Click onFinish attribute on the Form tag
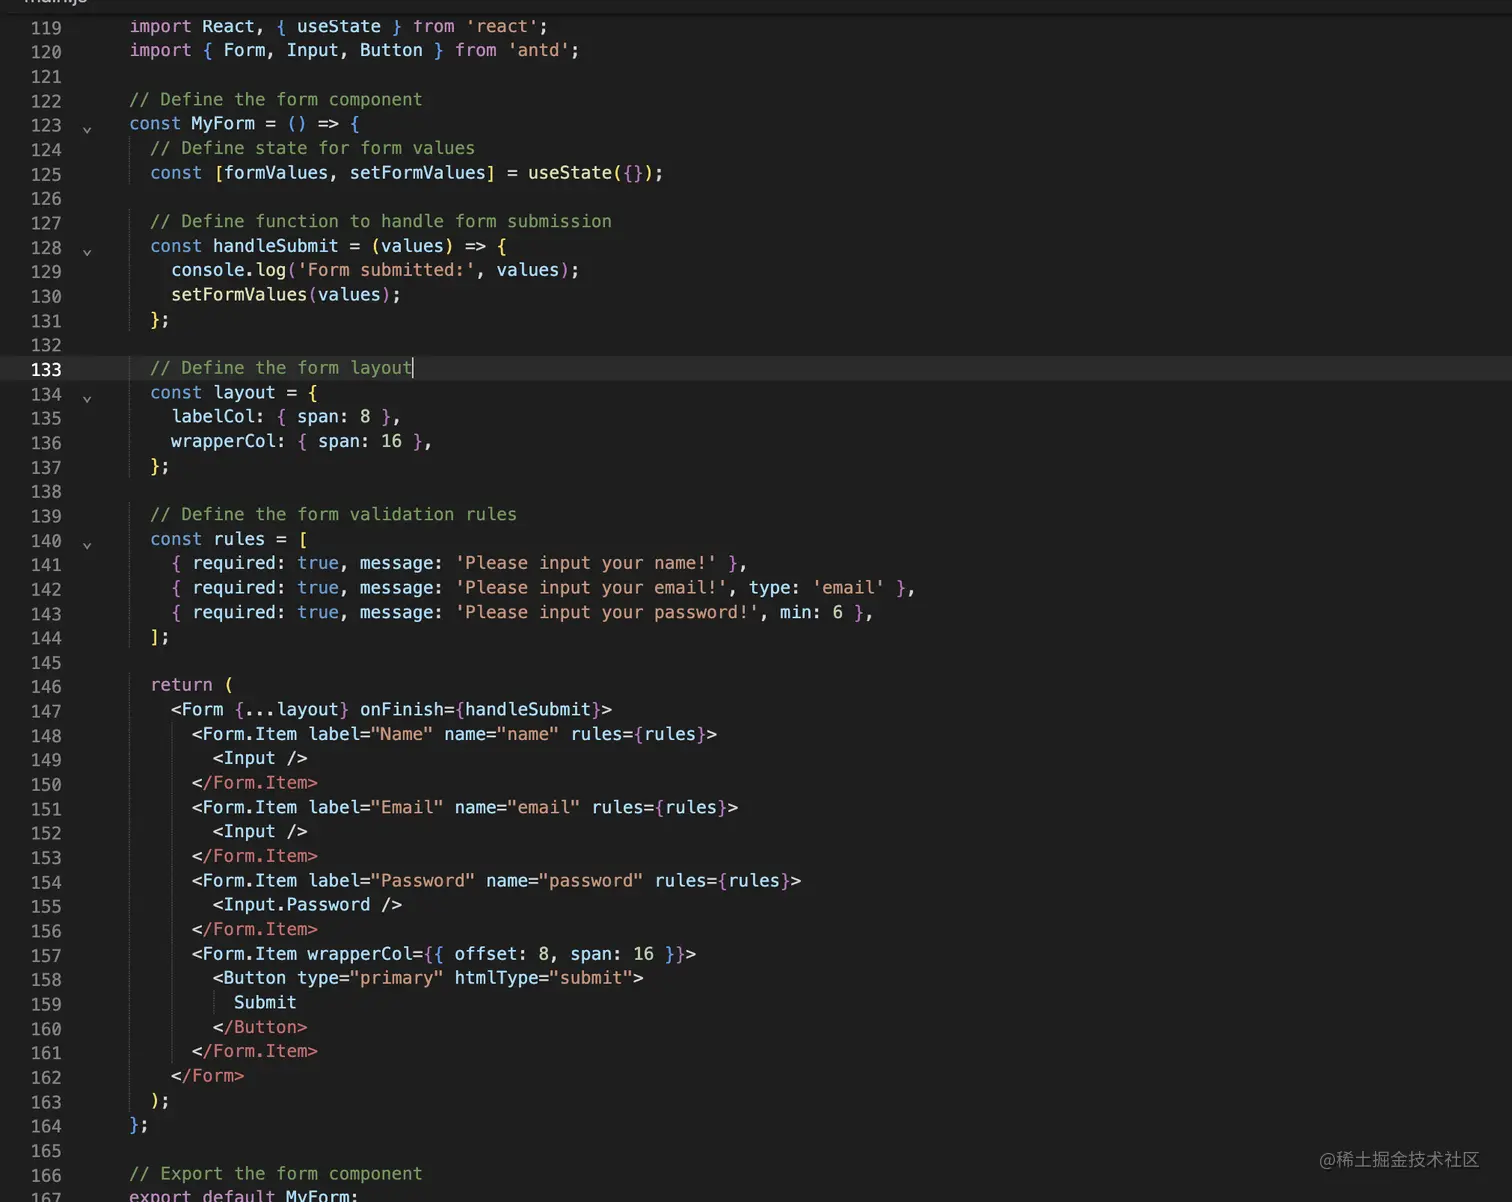This screenshot has width=1512, height=1202. (401, 709)
